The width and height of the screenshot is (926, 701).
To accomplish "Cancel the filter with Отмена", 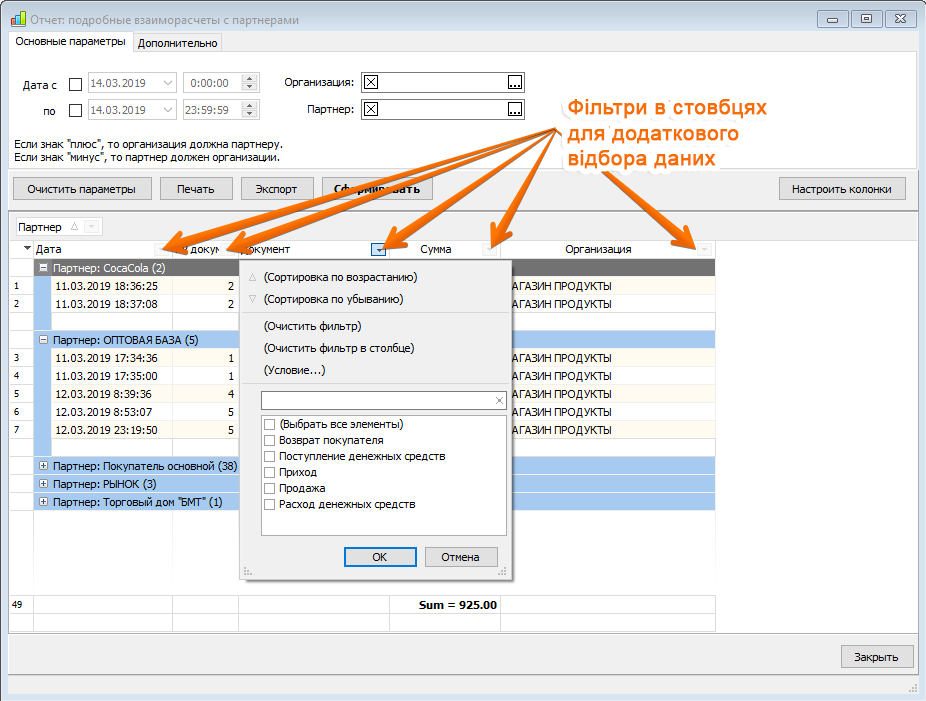I will click(x=460, y=557).
